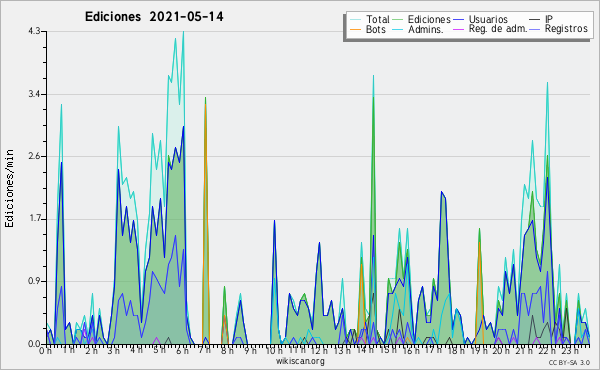Click the '7 h' x-axis label
Screen dimensions: 600x370
coord(204,351)
